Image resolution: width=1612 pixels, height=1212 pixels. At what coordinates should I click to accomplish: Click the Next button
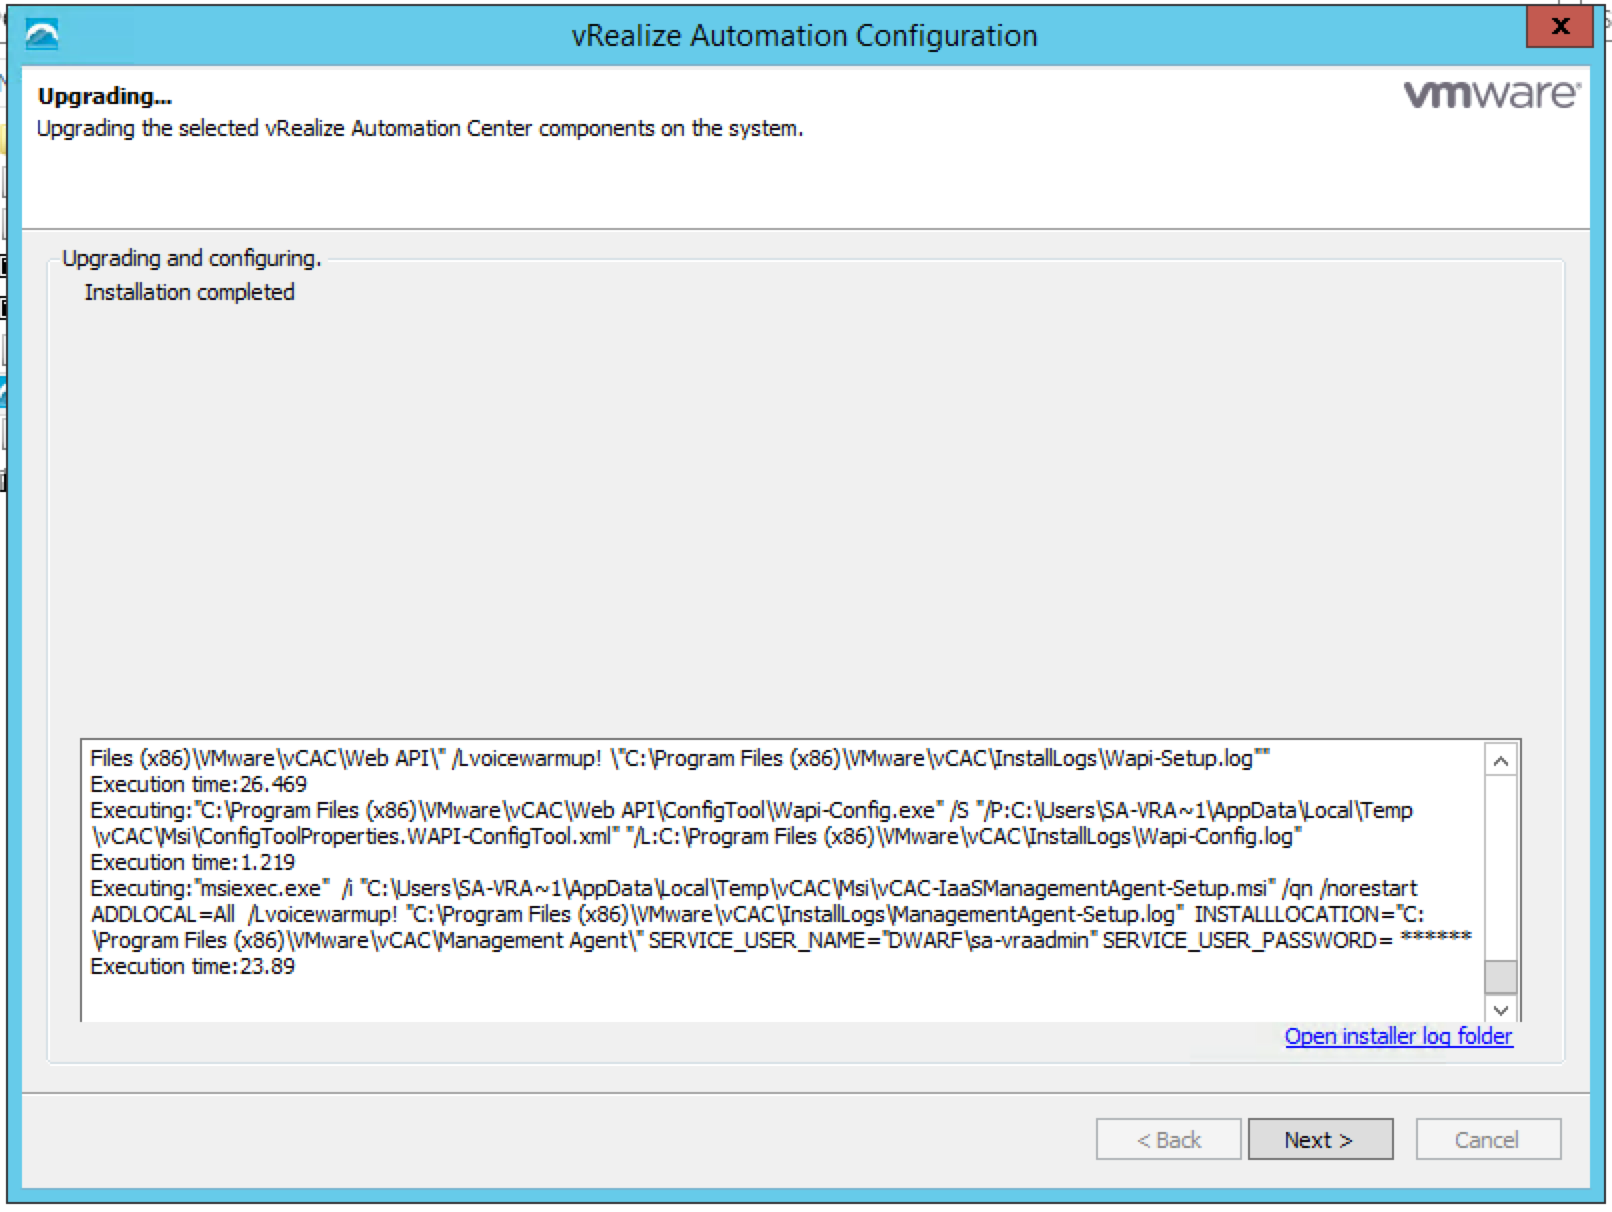(1320, 1139)
